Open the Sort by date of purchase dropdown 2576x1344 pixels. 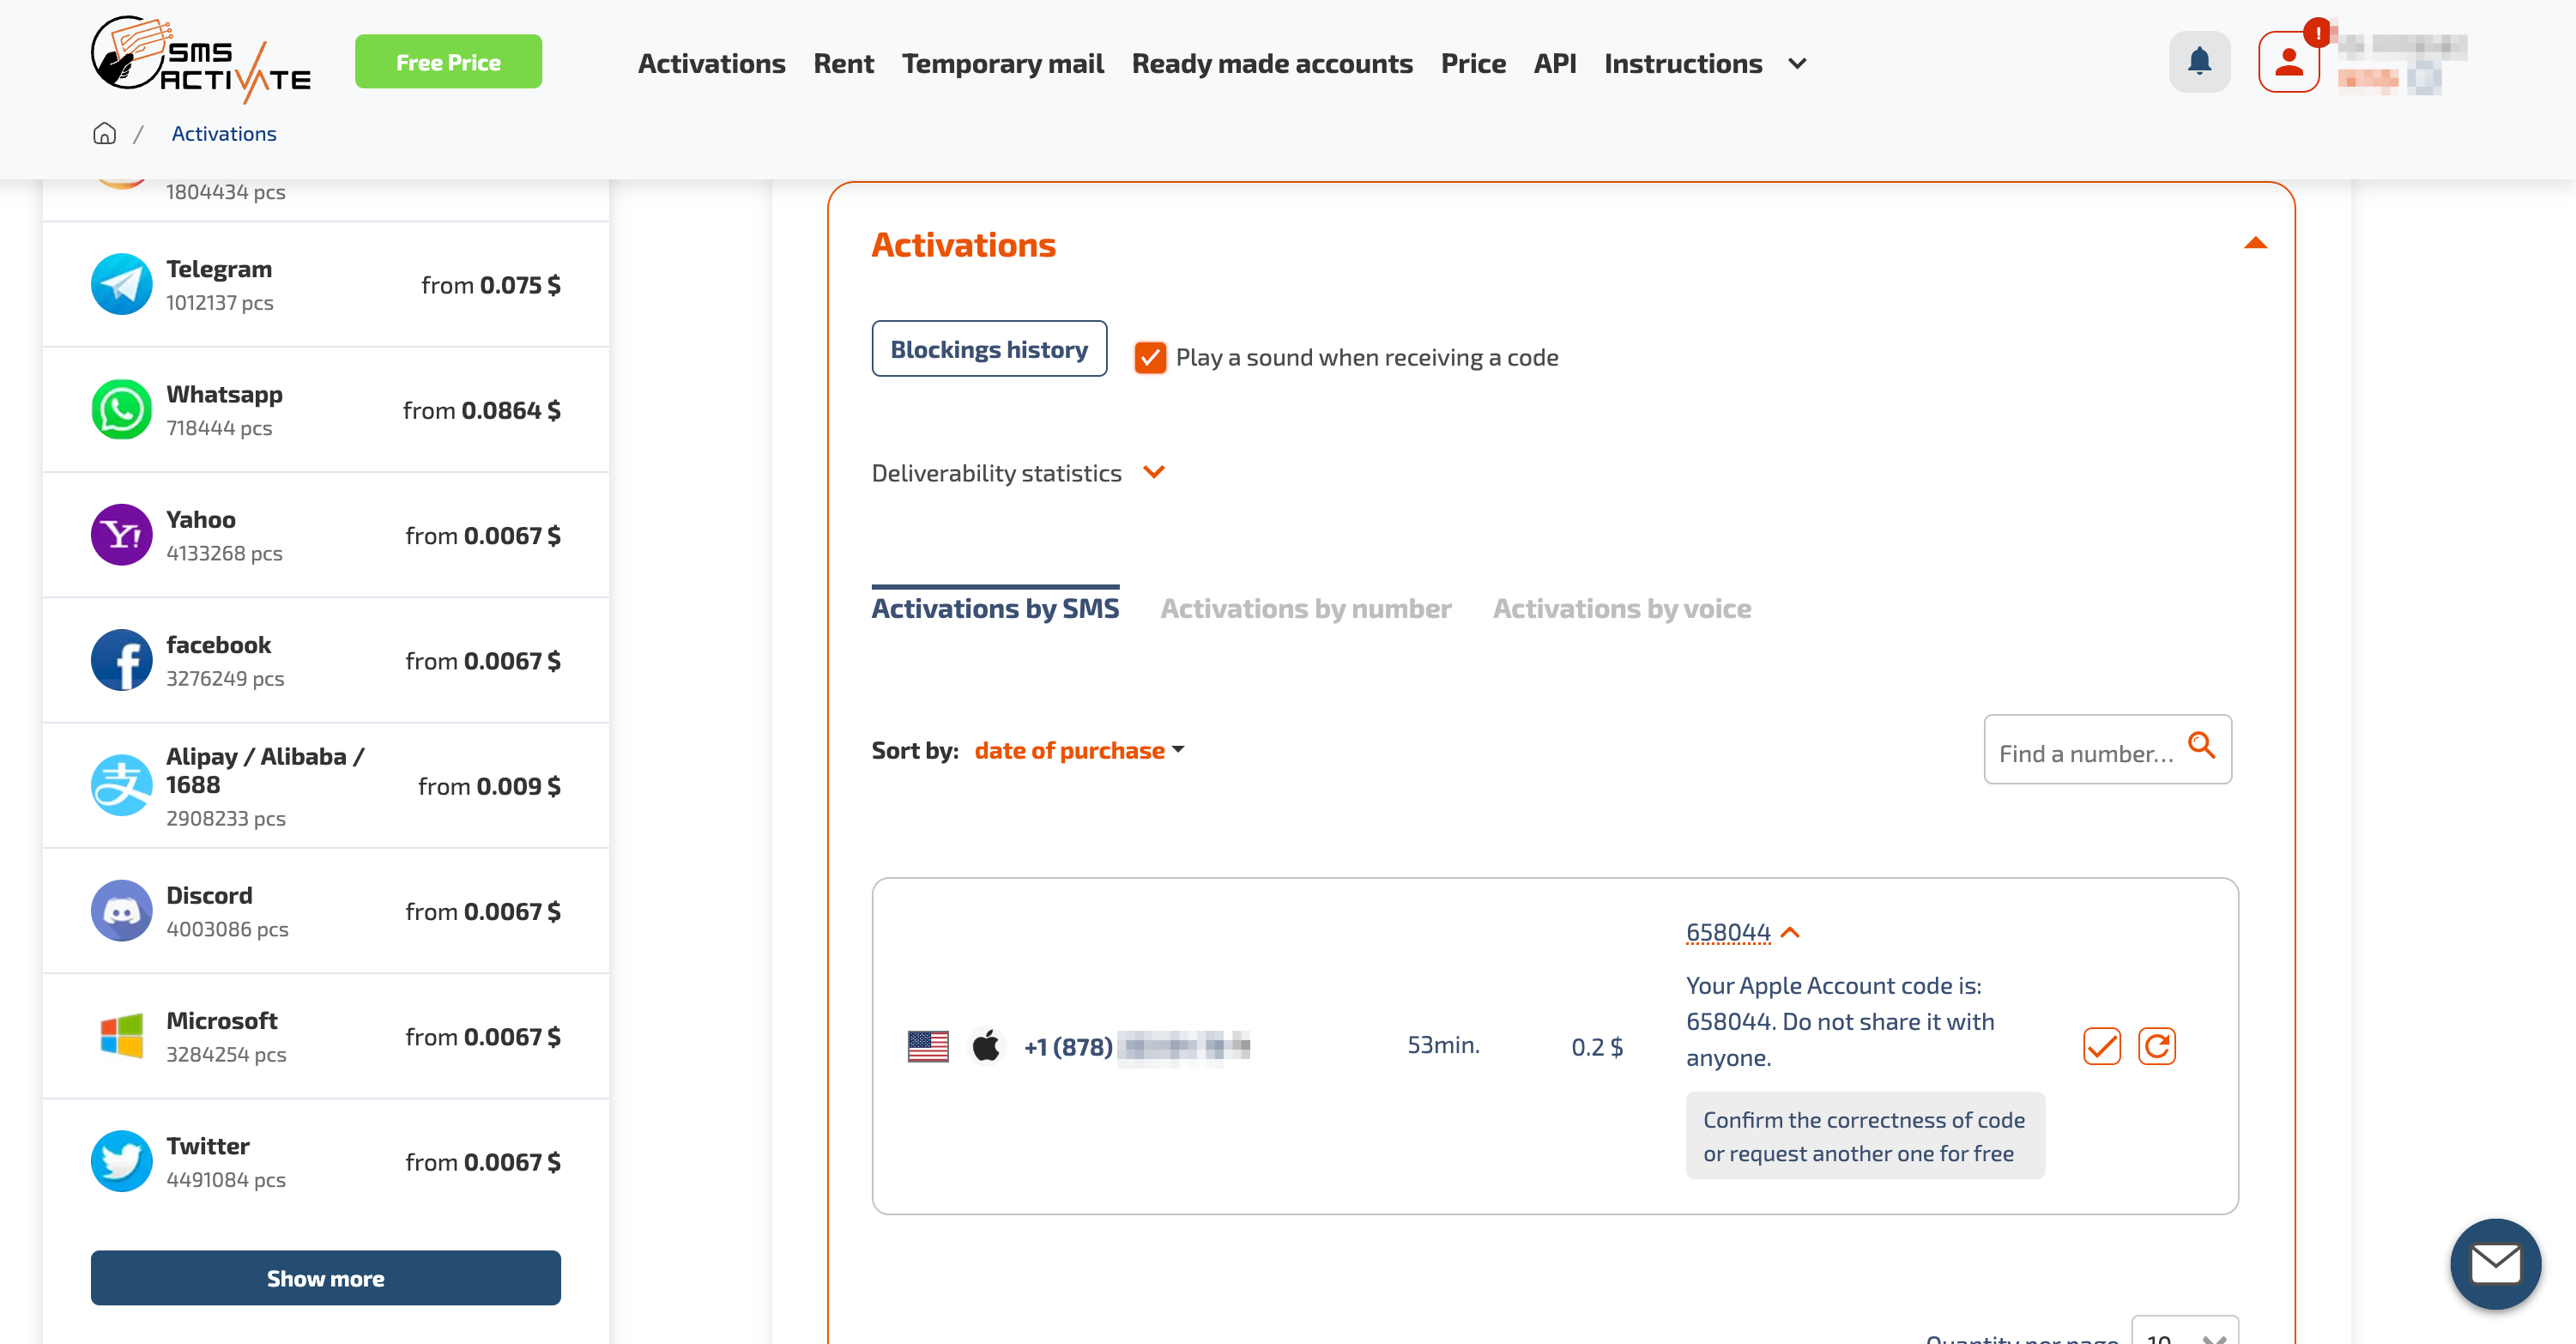[1079, 750]
